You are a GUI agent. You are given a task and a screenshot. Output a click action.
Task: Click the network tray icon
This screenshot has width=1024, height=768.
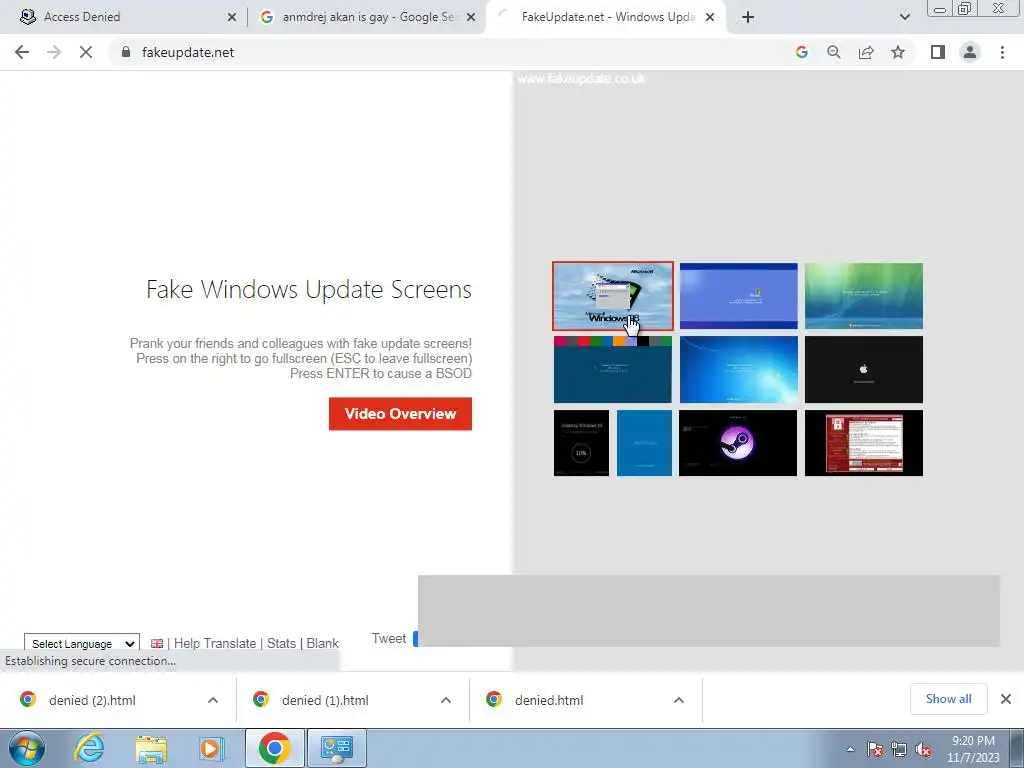[x=899, y=749]
